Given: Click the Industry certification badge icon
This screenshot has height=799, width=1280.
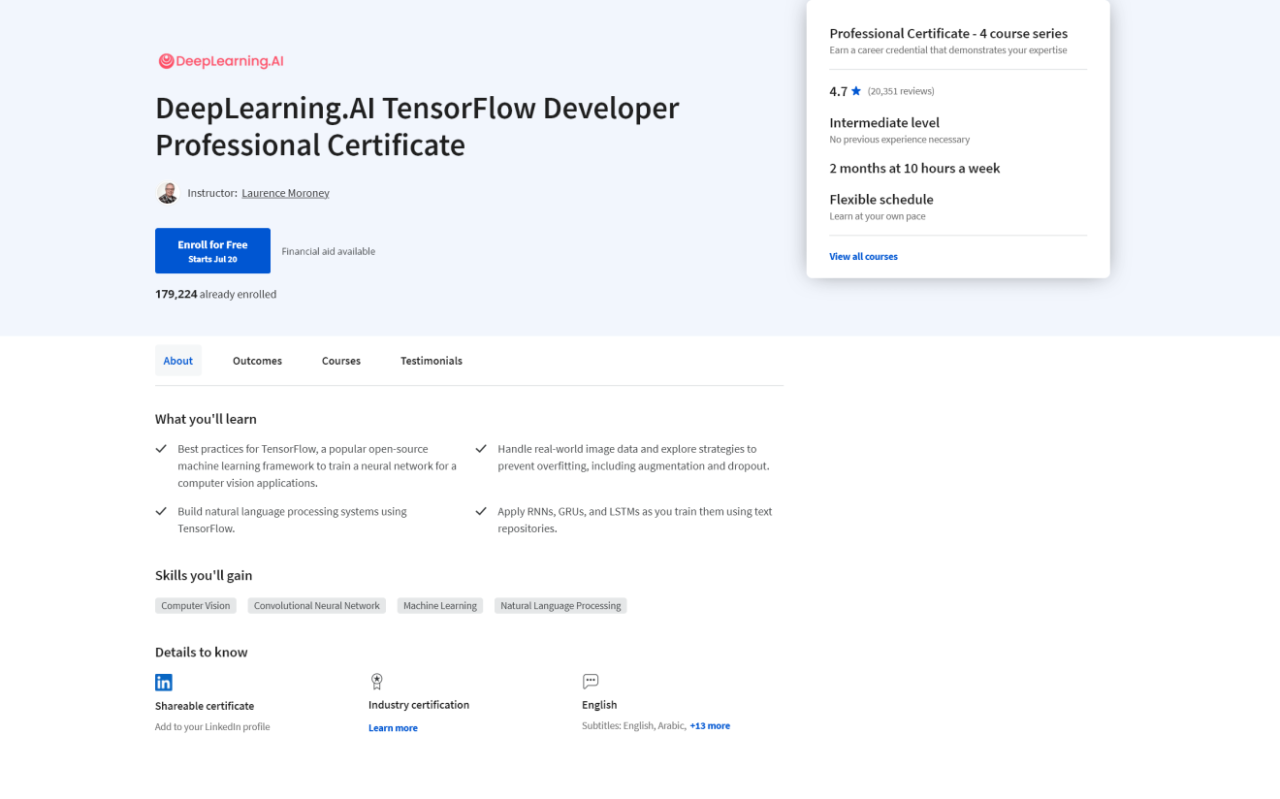Looking at the screenshot, I should point(377,681).
